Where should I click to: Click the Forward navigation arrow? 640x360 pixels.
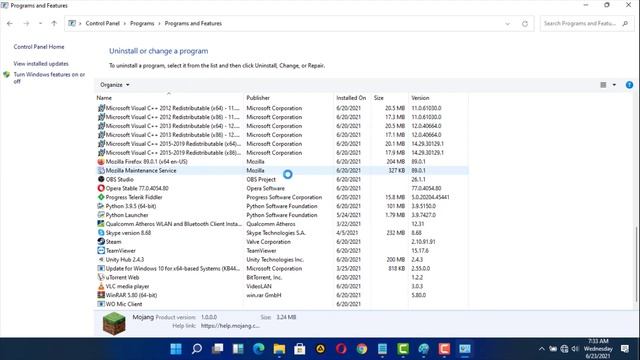[27, 24]
